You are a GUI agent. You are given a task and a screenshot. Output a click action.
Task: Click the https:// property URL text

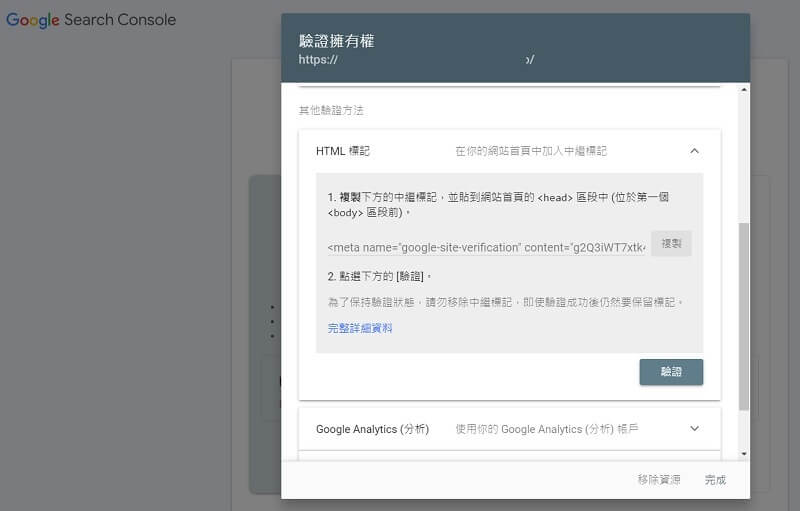tap(318, 60)
